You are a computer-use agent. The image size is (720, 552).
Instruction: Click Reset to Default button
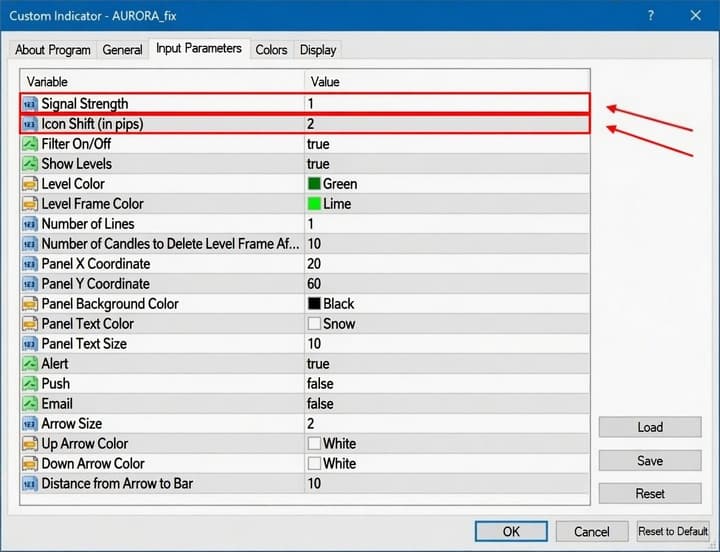point(673,531)
